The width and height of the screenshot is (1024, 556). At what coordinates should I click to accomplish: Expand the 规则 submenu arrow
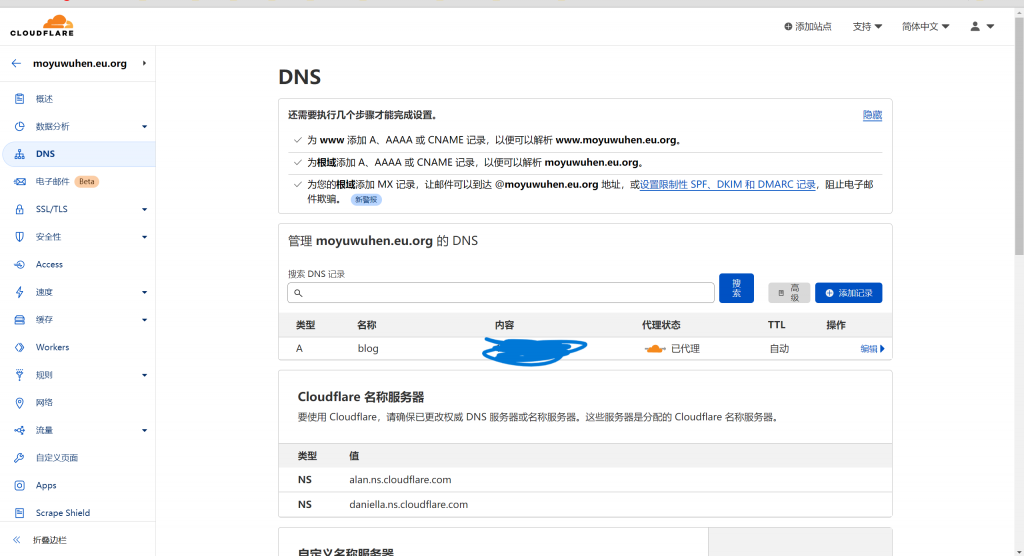[144, 375]
